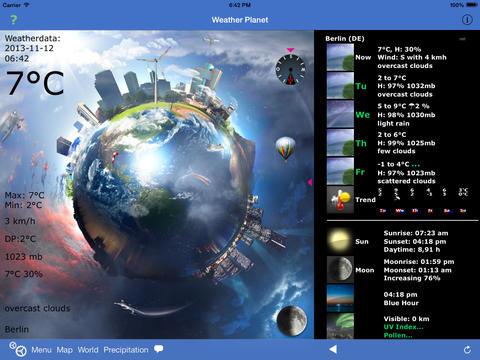
Task: Open the UV Index link
Action: coord(403,327)
